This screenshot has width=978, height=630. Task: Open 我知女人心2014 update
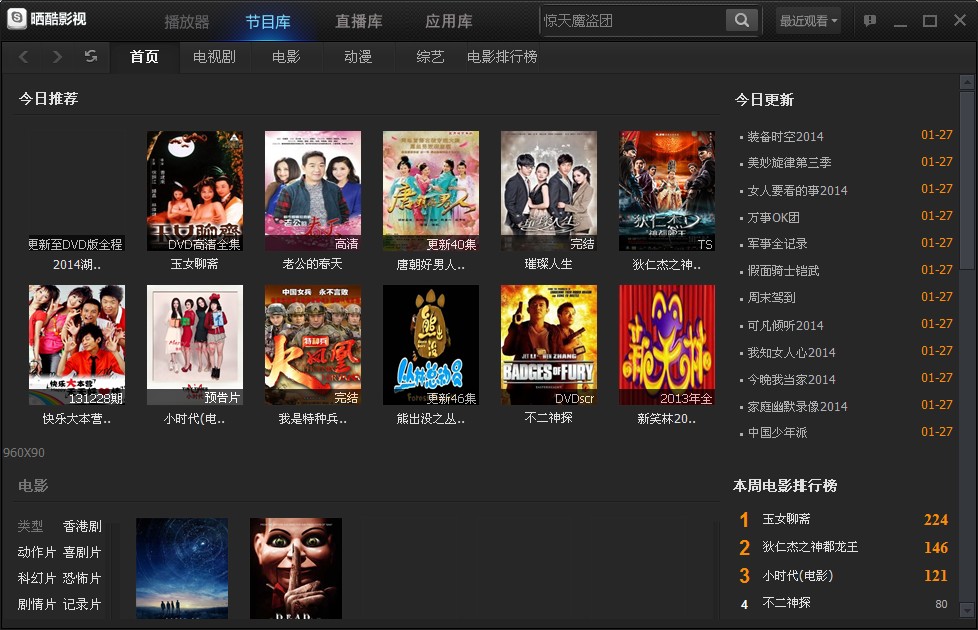(x=791, y=352)
